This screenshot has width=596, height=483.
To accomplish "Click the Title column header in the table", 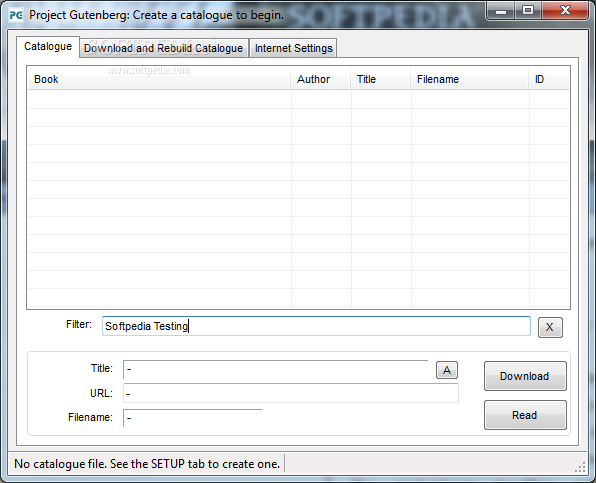I will coord(381,79).
